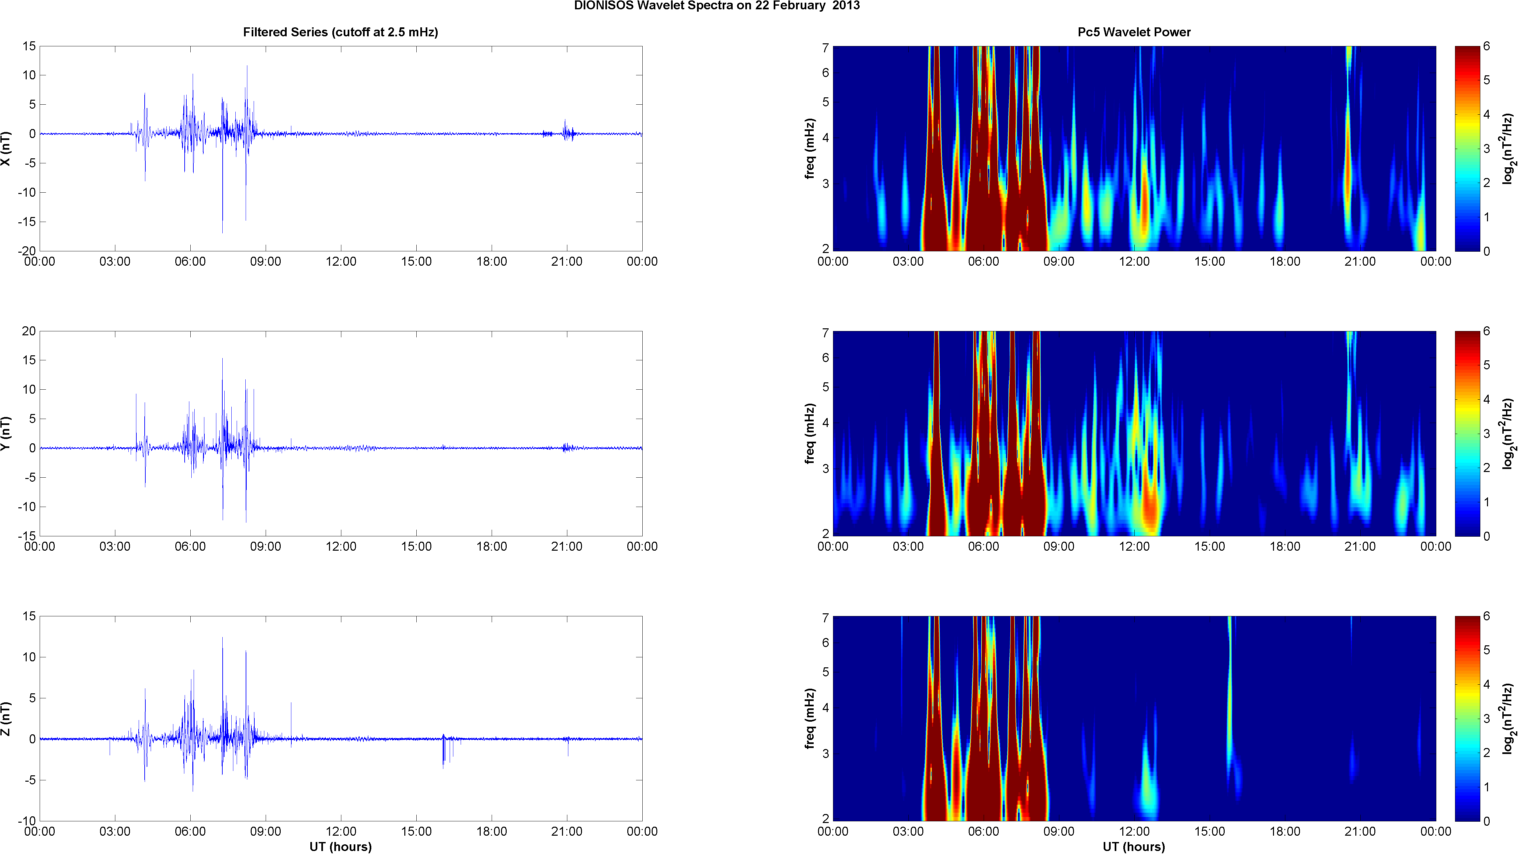Click the log2(nT²/Hz) label of Z colorbar
Viewport: 1518px width, 854px height.
[1509, 718]
